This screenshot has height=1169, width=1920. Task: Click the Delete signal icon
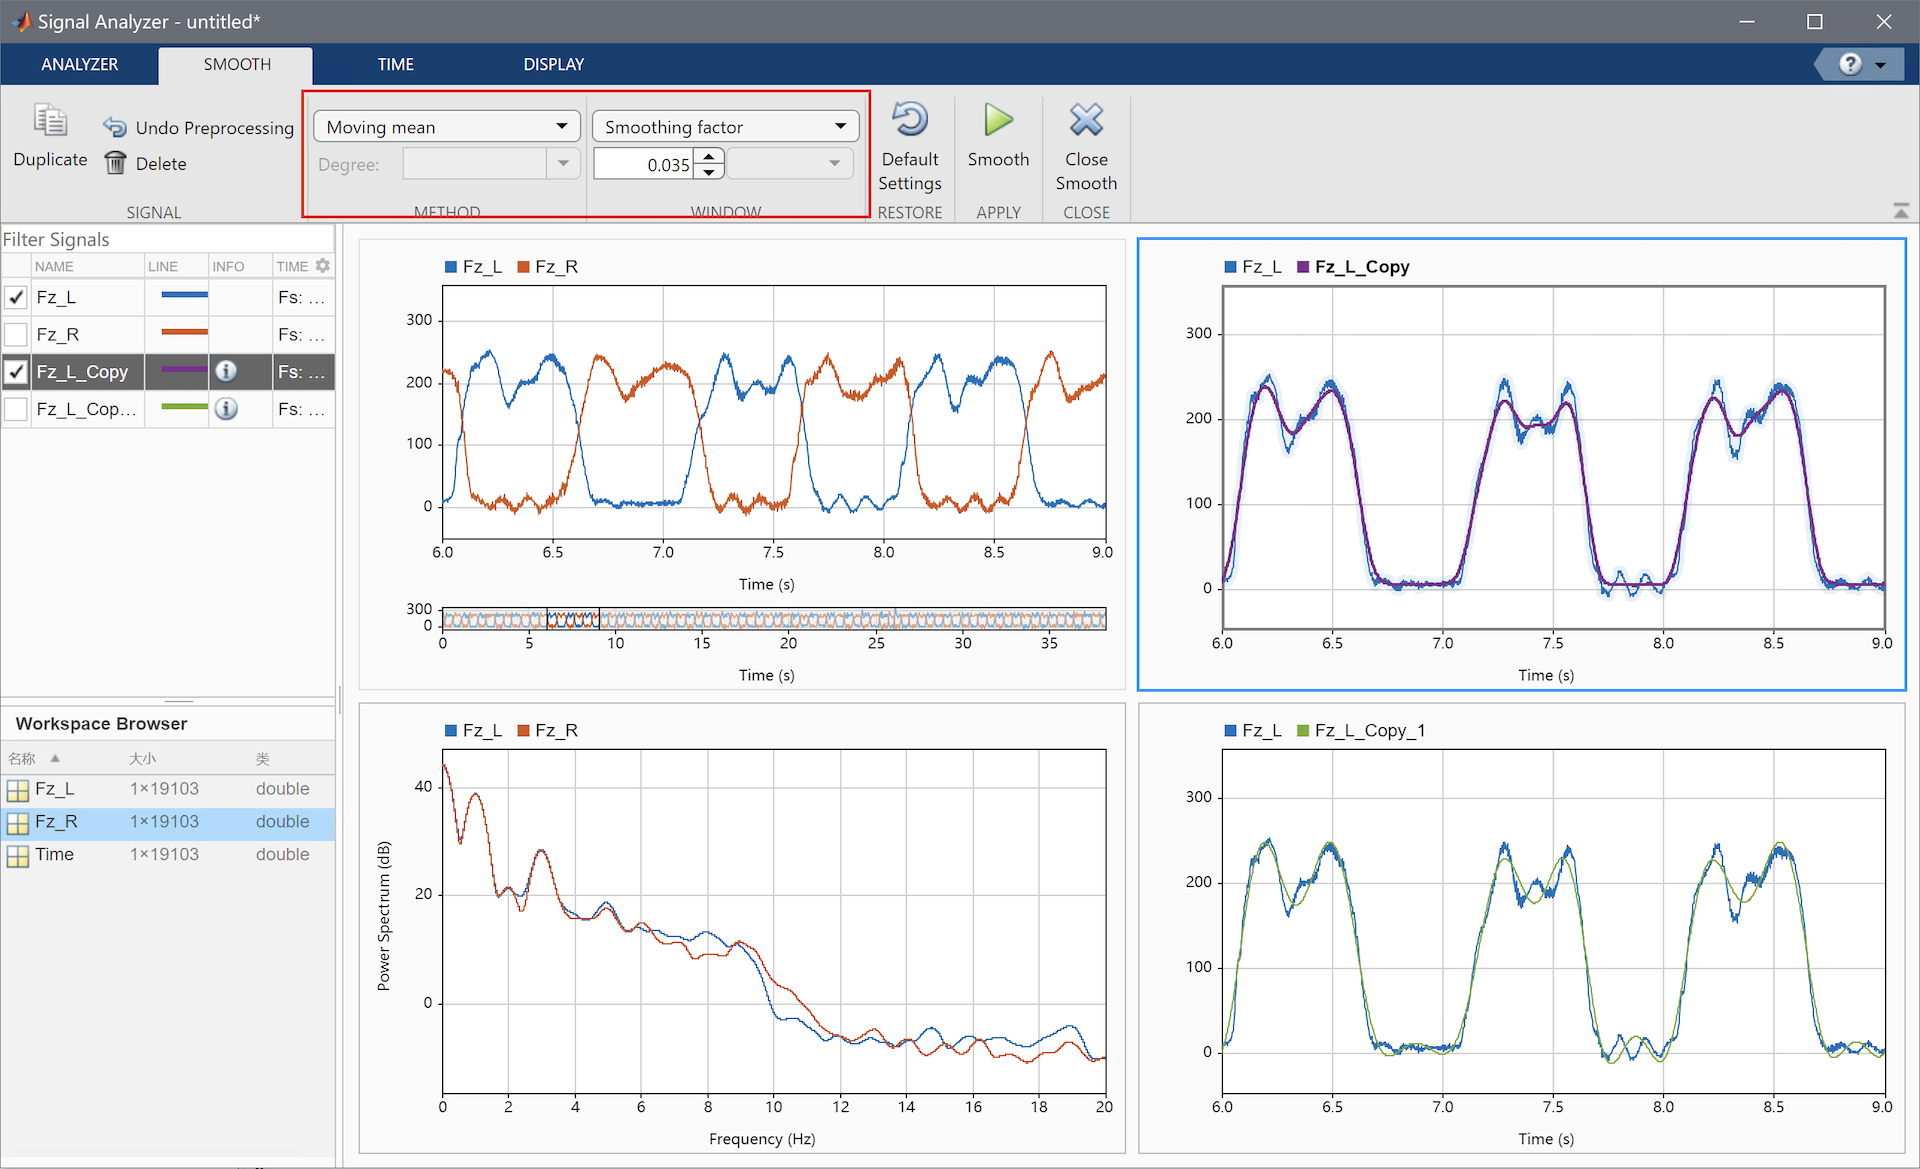115,163
